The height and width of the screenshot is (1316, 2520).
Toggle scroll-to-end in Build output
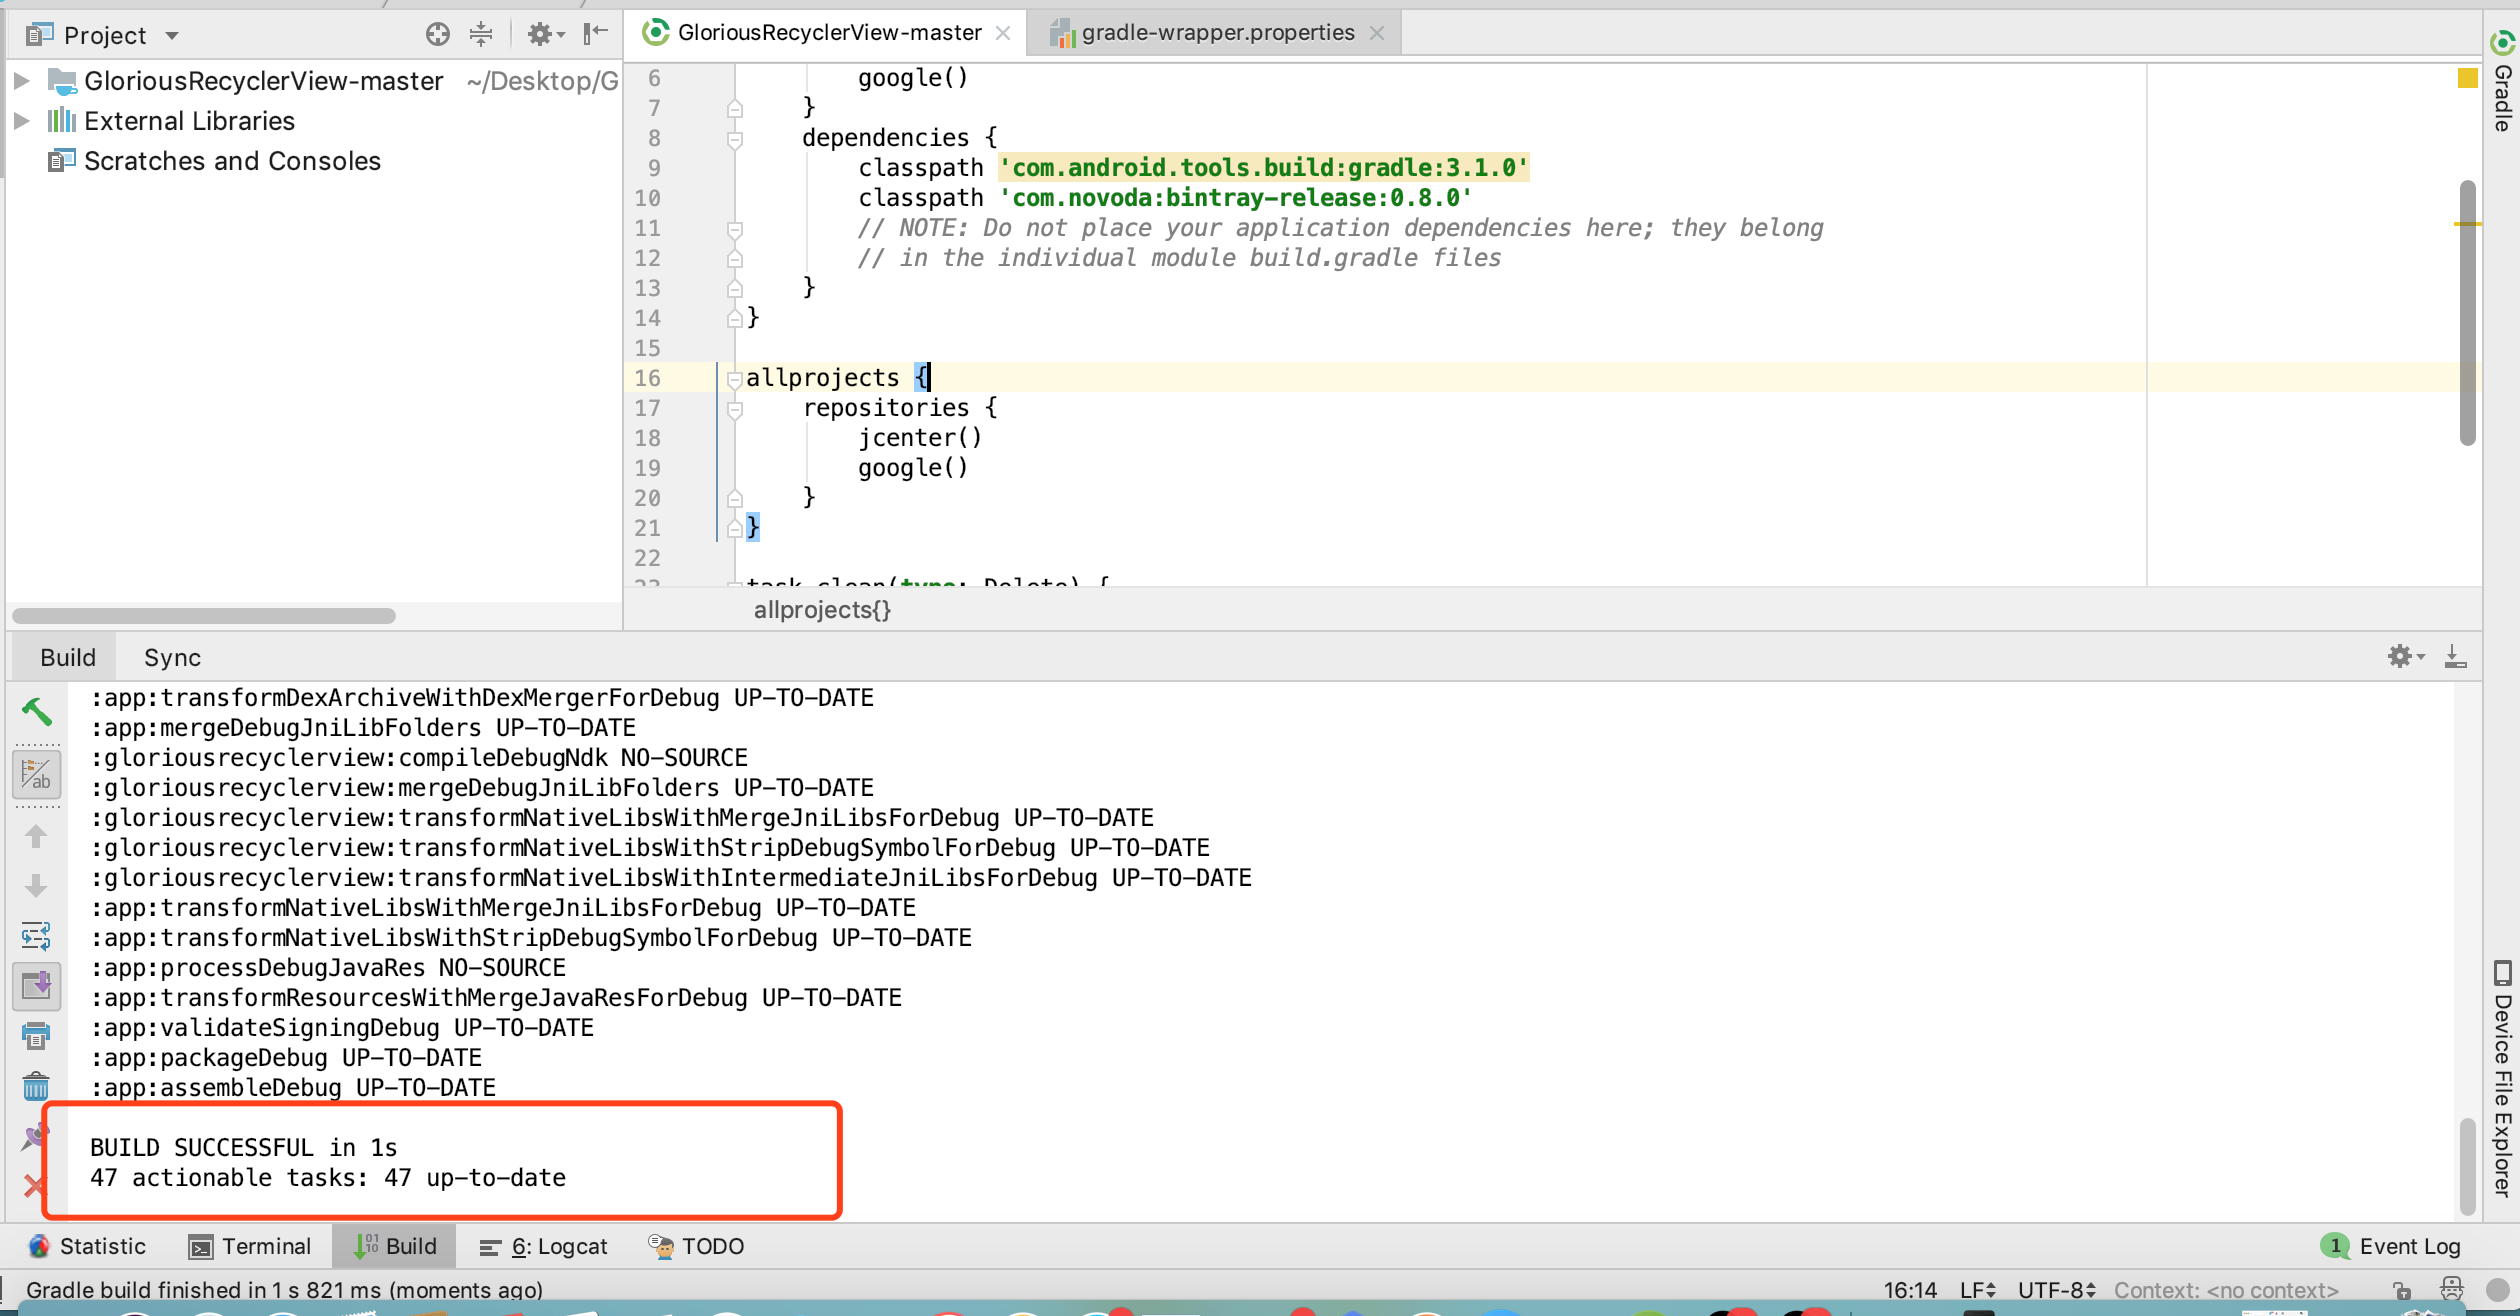click(x=37, y=986)
